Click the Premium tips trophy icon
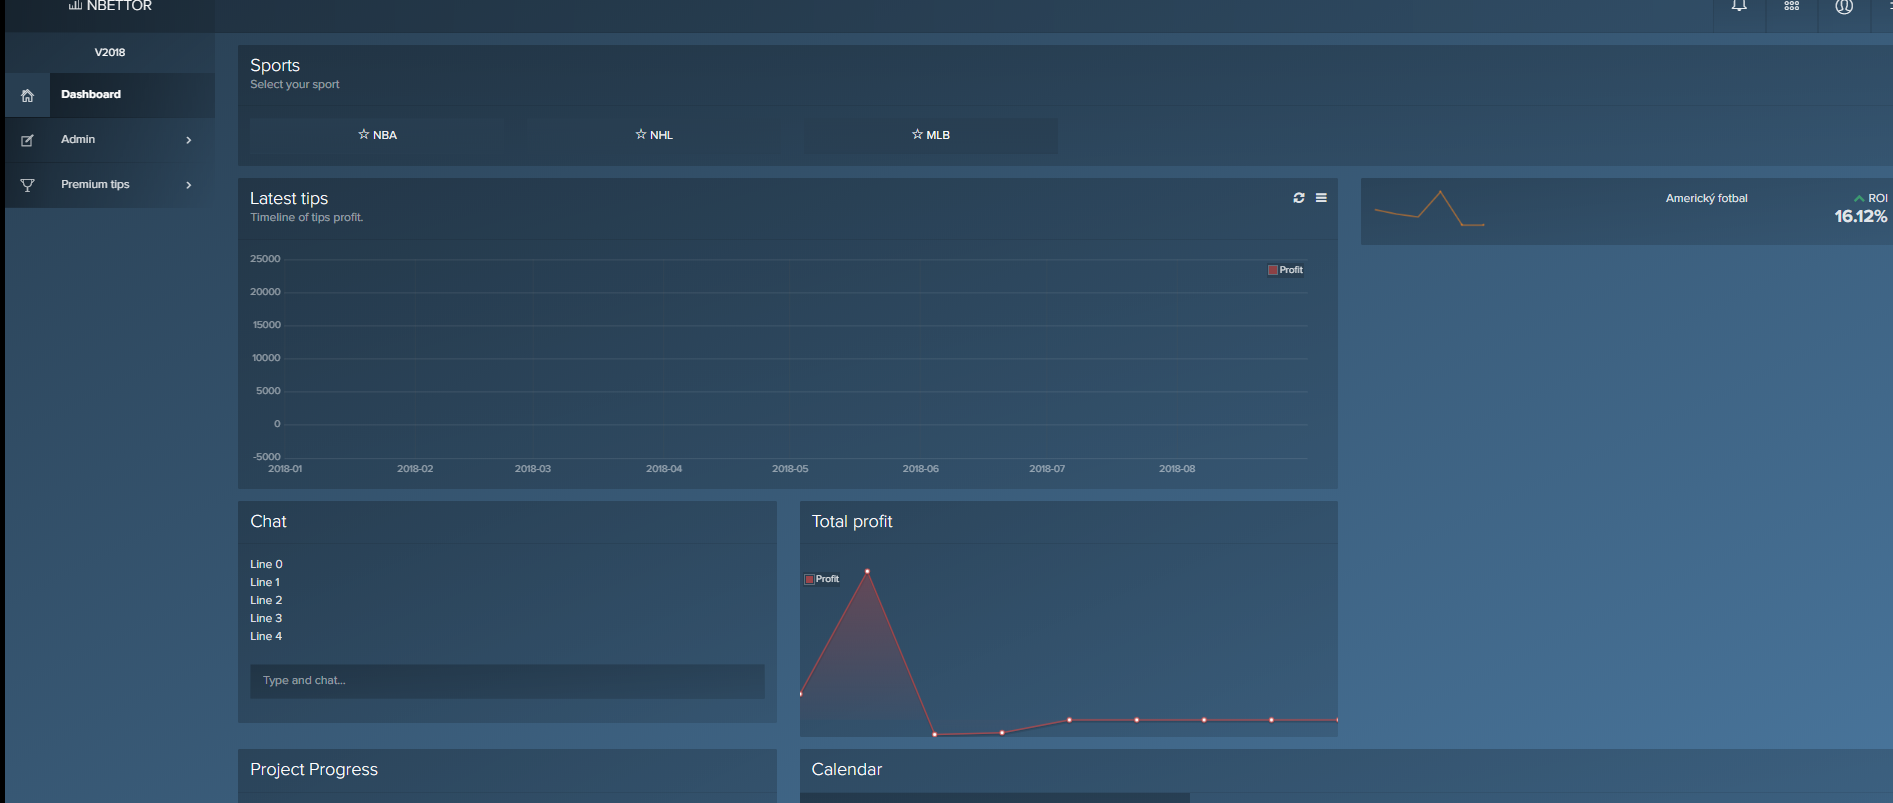This screenshot has width=1893, height=803. pyautogui.click(x=27, y=185)
